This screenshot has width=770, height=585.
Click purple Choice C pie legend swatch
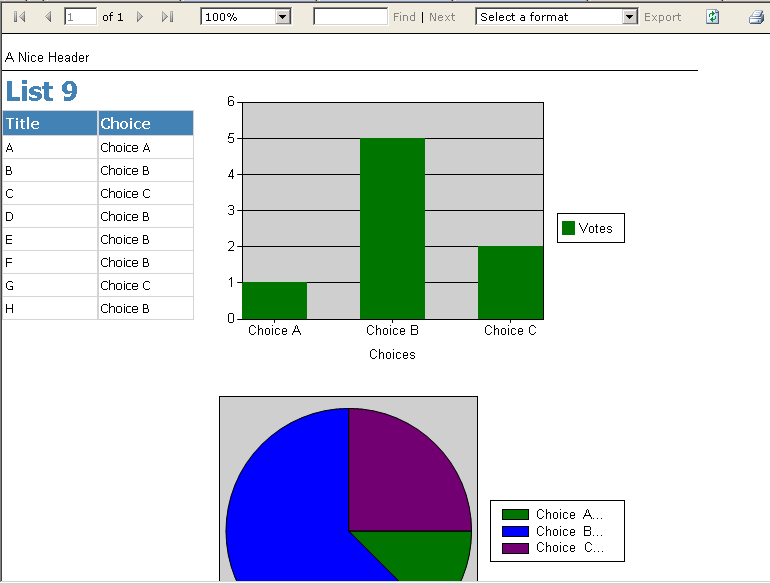[515, 548]
